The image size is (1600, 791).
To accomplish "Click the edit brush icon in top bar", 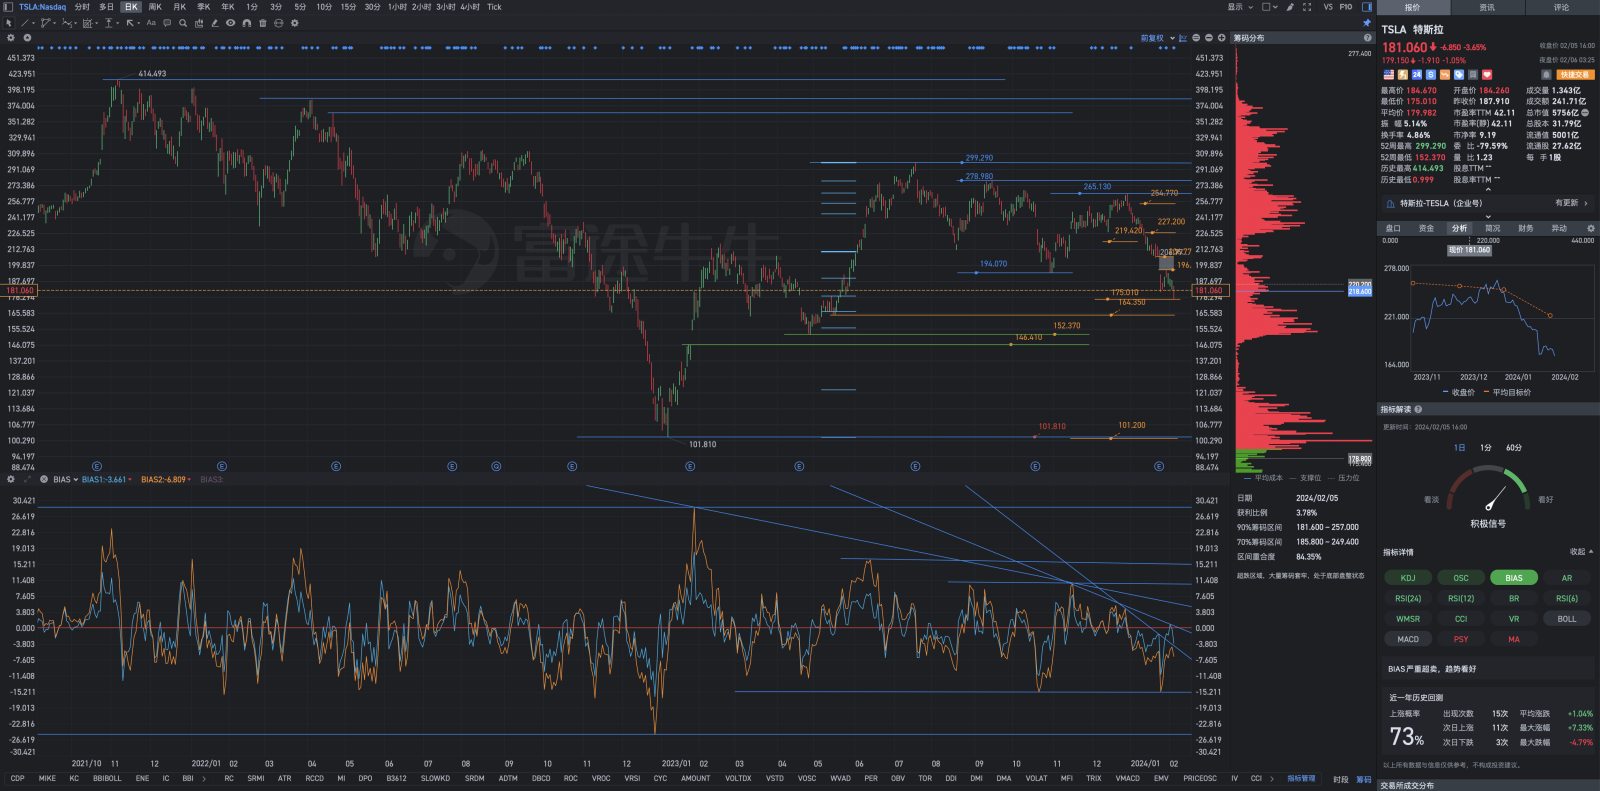I will pyautogui.click(x=1290, y=7).
